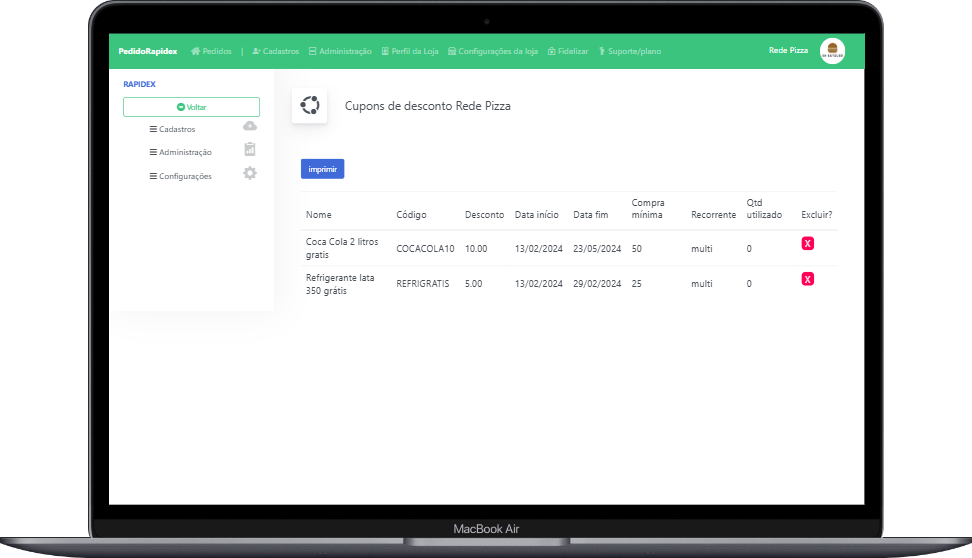The image size is (972, 558).
Task: Go to Perfil da Loja
Action: click(410, 51)
